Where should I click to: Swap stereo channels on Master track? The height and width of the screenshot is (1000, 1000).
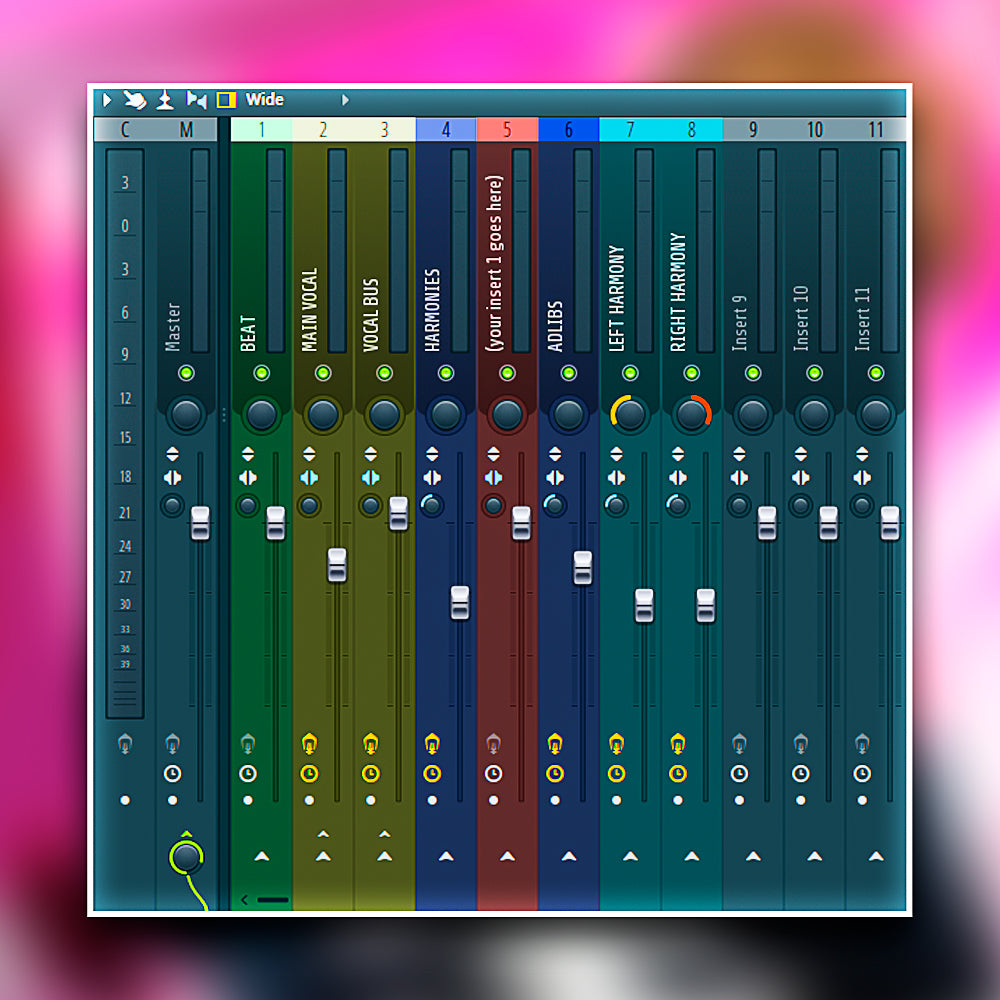[172, 478]
